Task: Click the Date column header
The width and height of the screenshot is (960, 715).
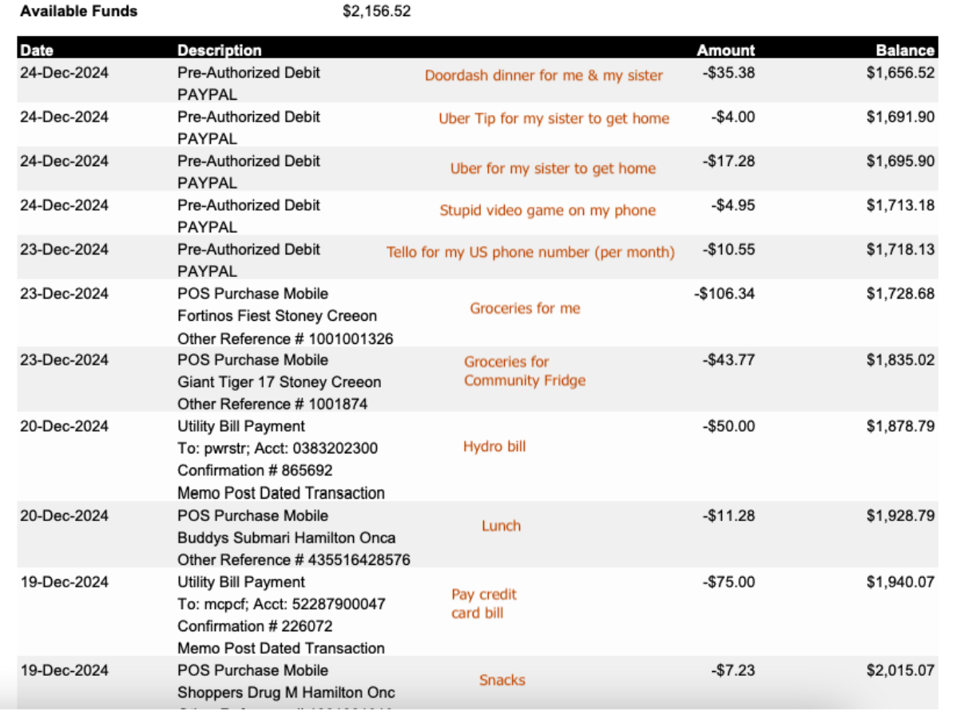Action: point(37,50)
